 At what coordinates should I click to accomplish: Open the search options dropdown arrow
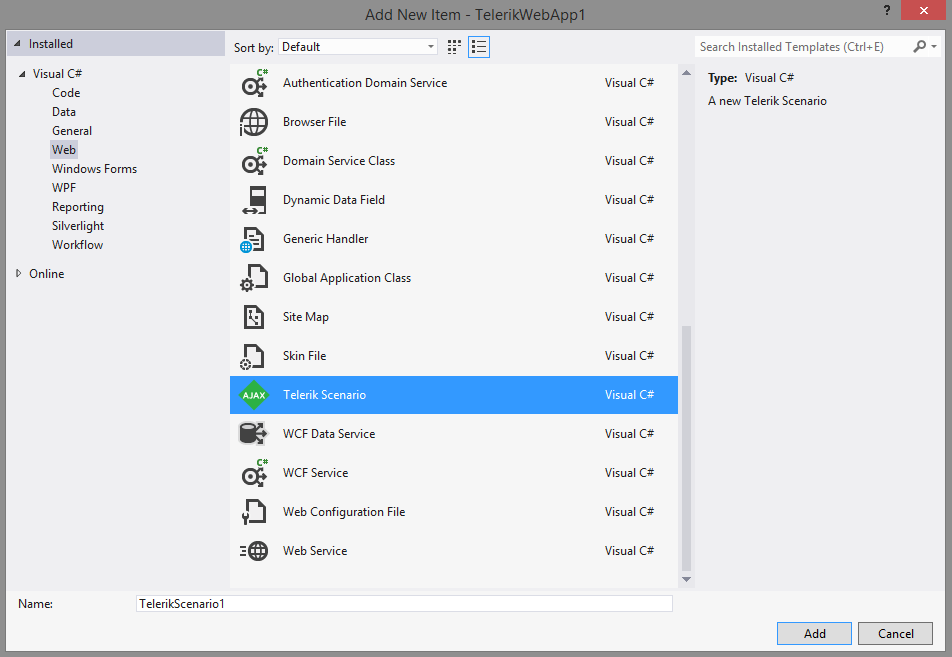(x=934, y=47)
